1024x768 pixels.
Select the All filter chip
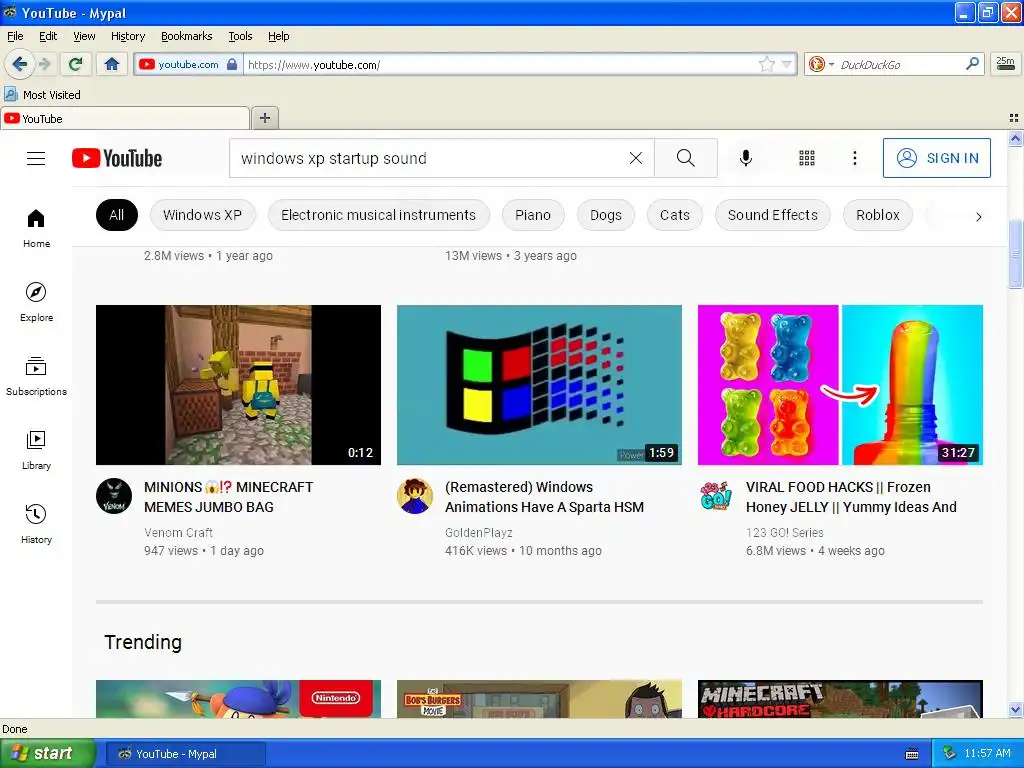(117, 215)
